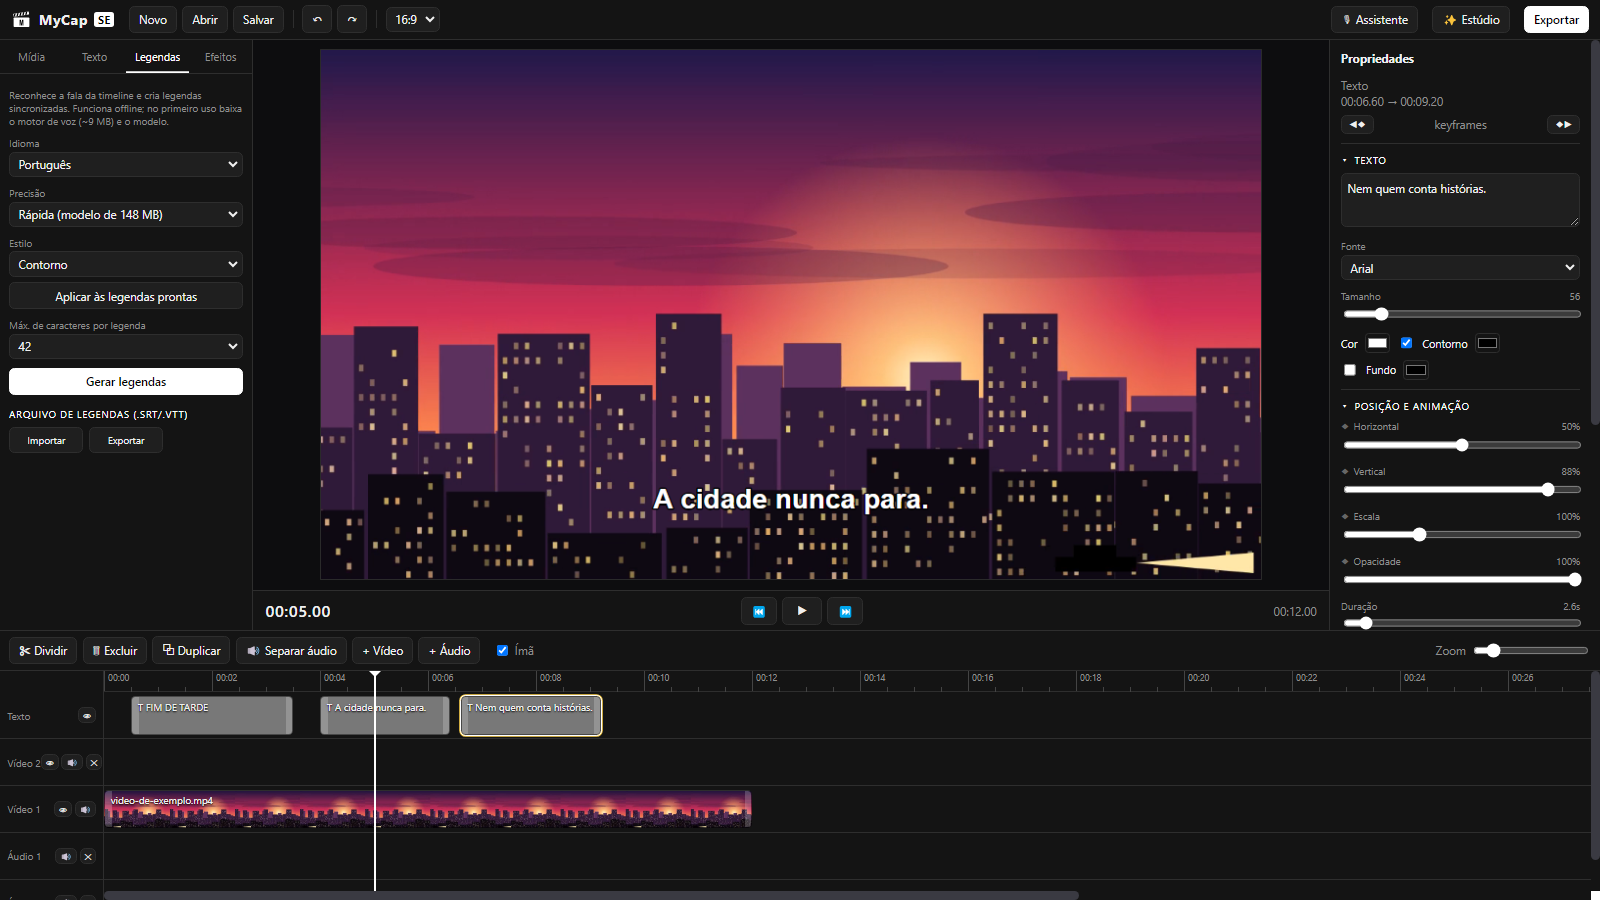Switch to the Texto tab
Viewport: 1600px width, 900px height.
[x=95, y=57]
